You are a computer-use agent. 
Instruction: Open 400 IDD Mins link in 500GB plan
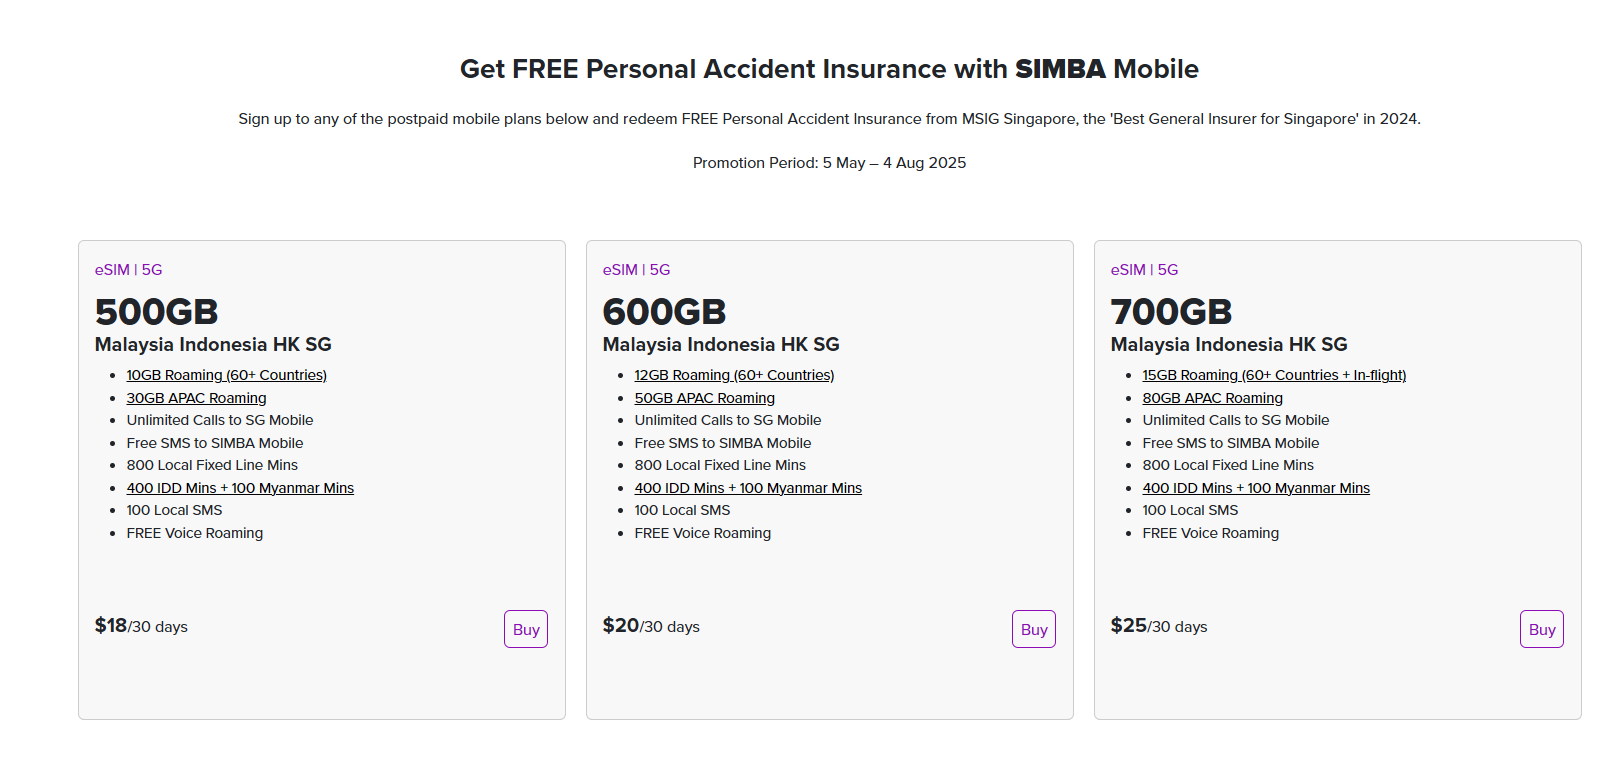[x=240, y=488]
